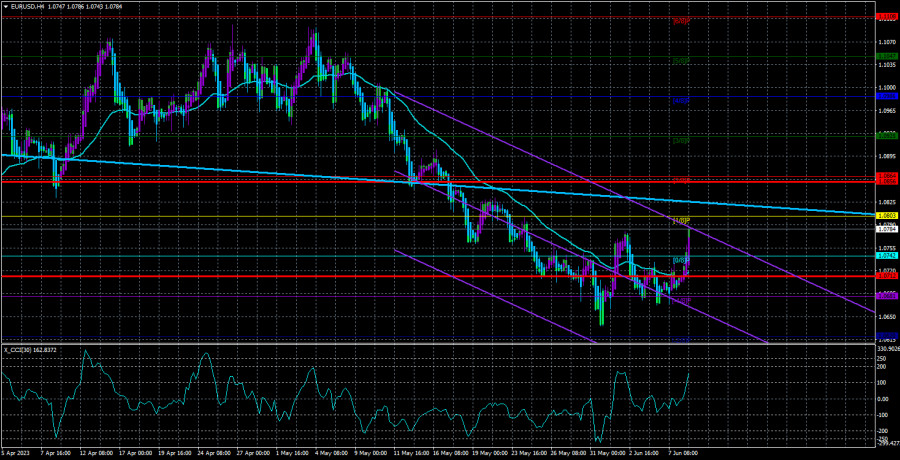Click the red price tag 1.1108

pos(887,17)
